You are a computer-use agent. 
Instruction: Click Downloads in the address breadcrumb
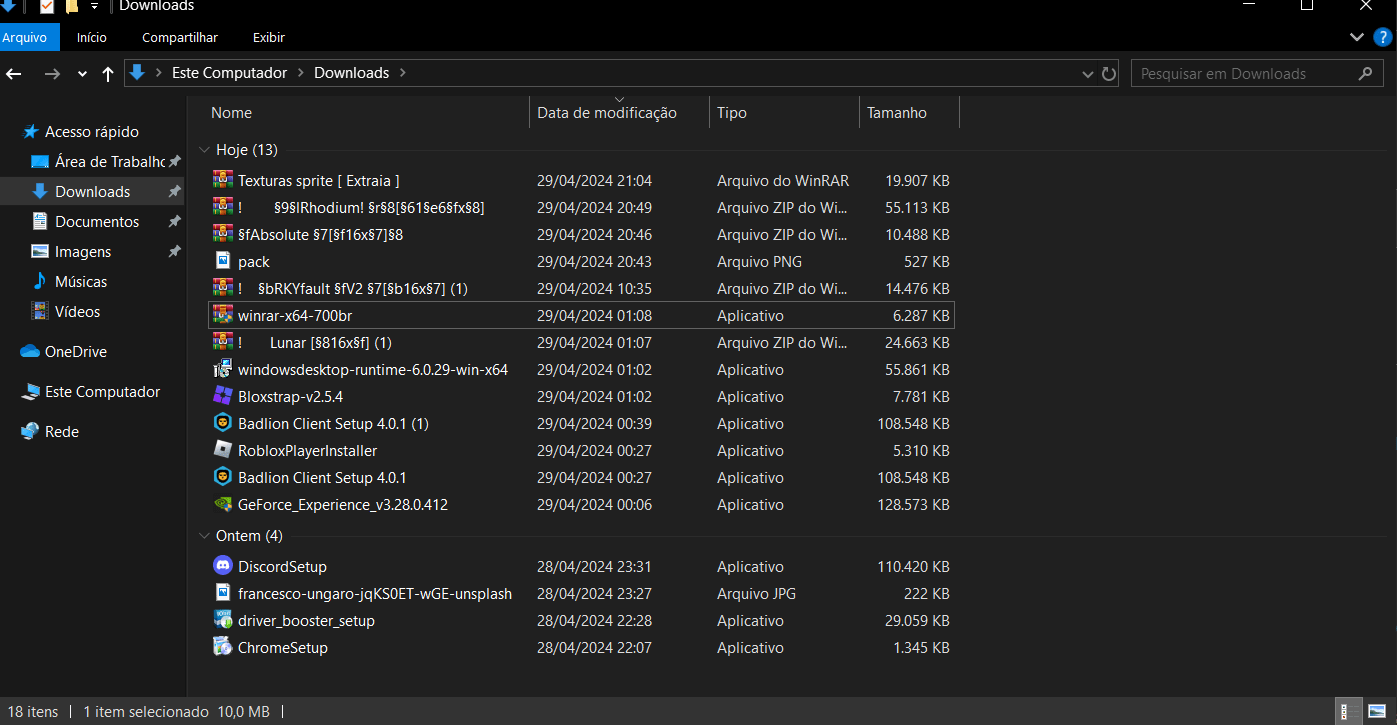(x=351, y=73)
